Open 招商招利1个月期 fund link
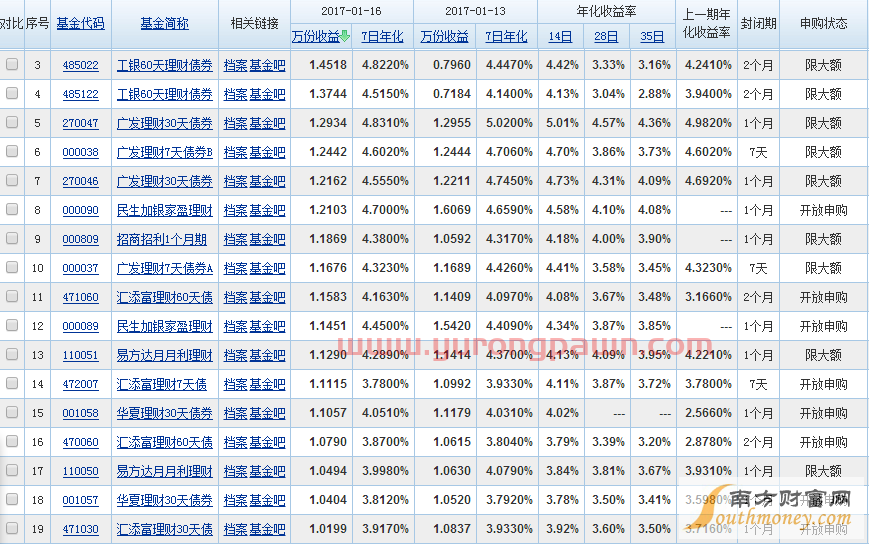 click(162, 239)
